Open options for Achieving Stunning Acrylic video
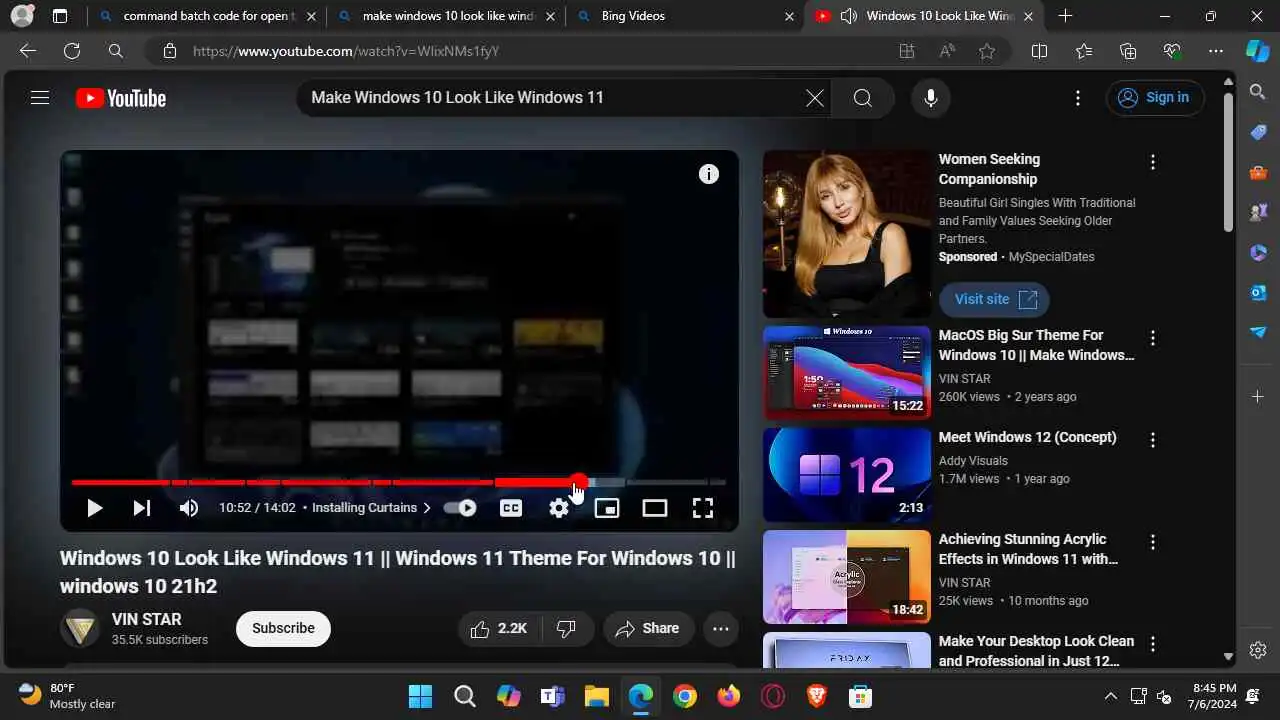This screenshot has height=720, width=1280. [x=1153, y=542]
